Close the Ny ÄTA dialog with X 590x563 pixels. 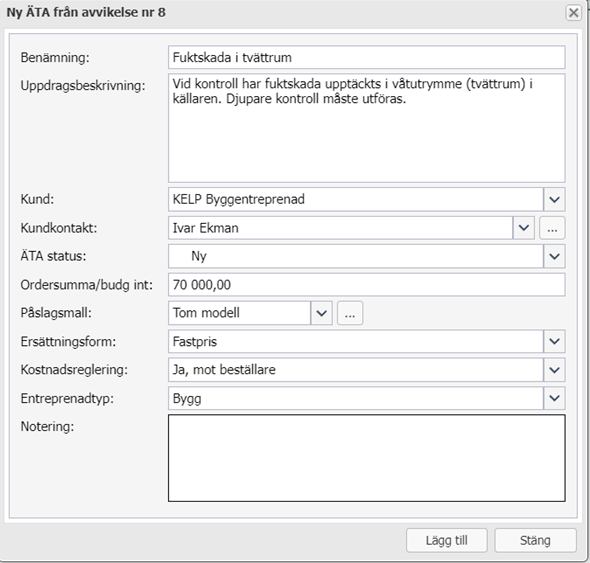click(x=573, y=13)
